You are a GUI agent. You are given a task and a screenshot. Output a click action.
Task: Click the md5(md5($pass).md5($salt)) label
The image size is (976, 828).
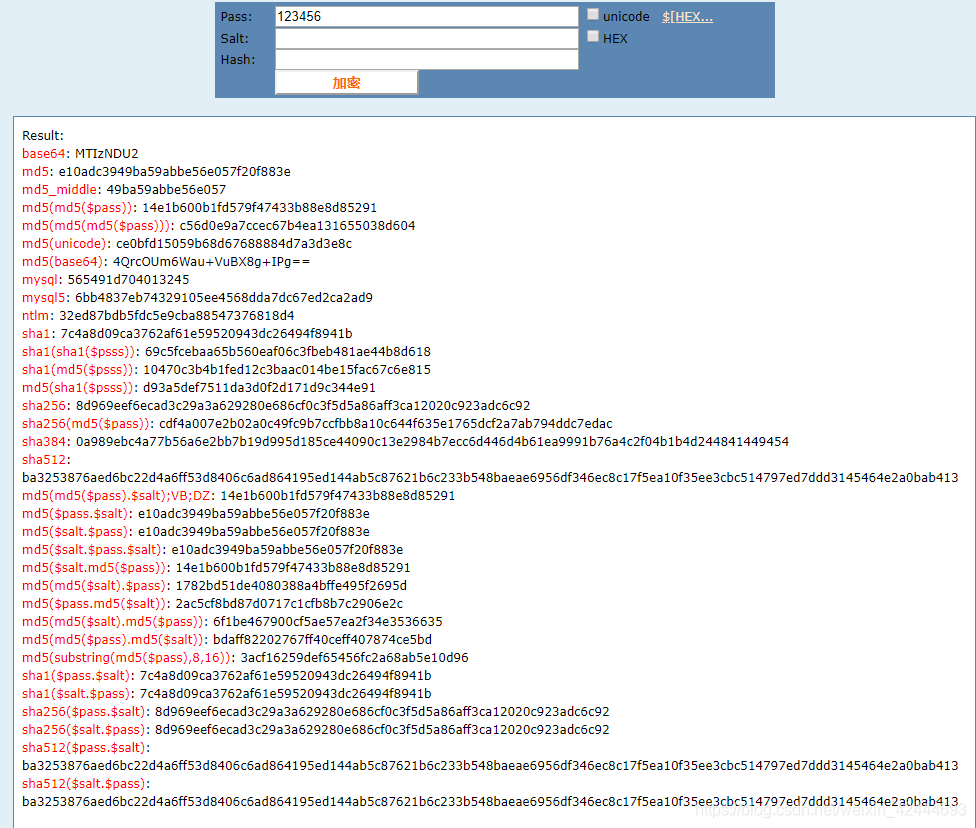(x=113, y=641)
